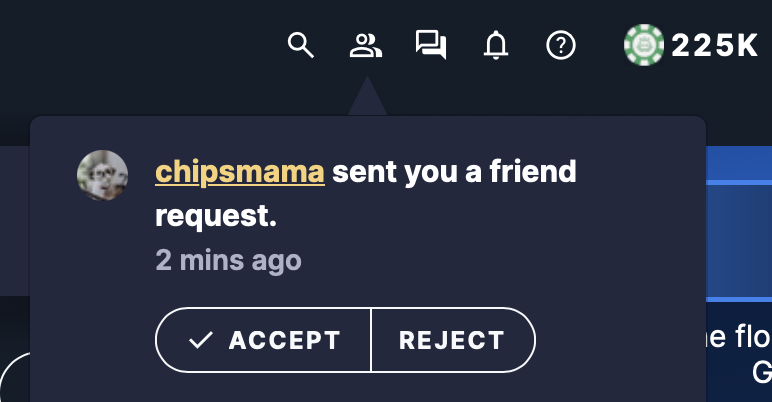Open the chat messages icon
This screenshot has height=402, width=772.
431,45
